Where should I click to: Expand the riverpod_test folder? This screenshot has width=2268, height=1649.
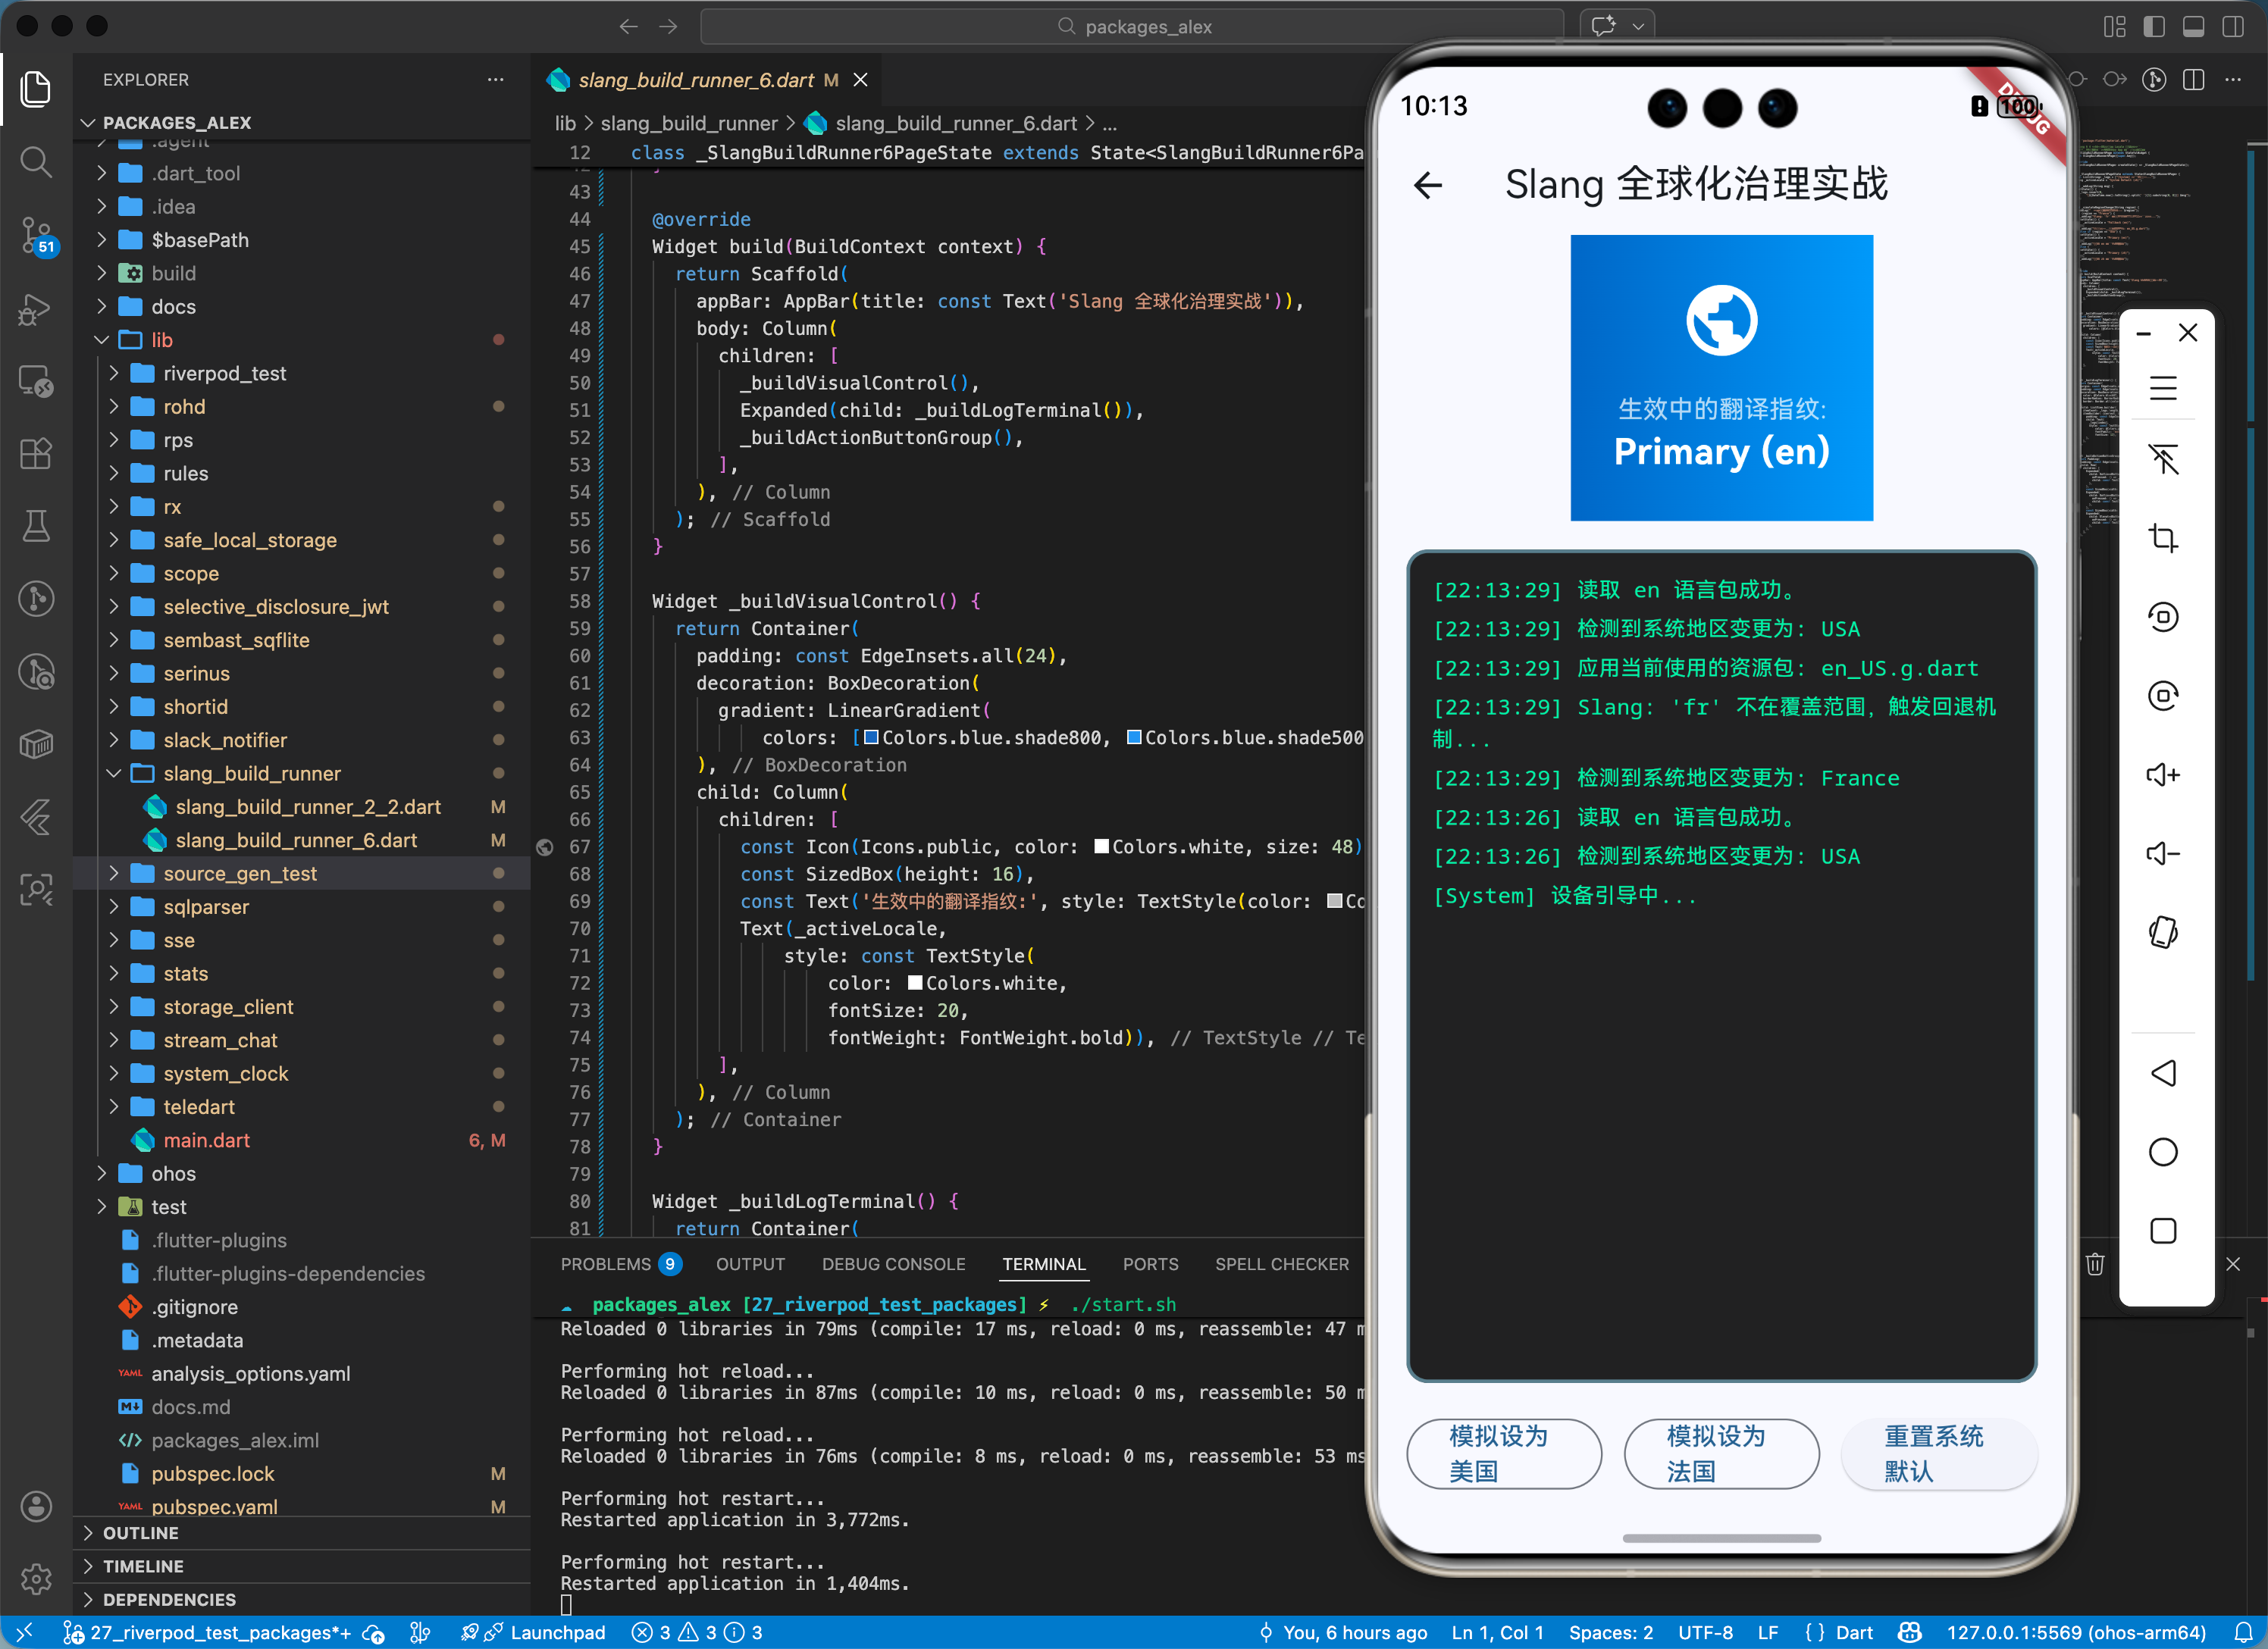(224, 373)
